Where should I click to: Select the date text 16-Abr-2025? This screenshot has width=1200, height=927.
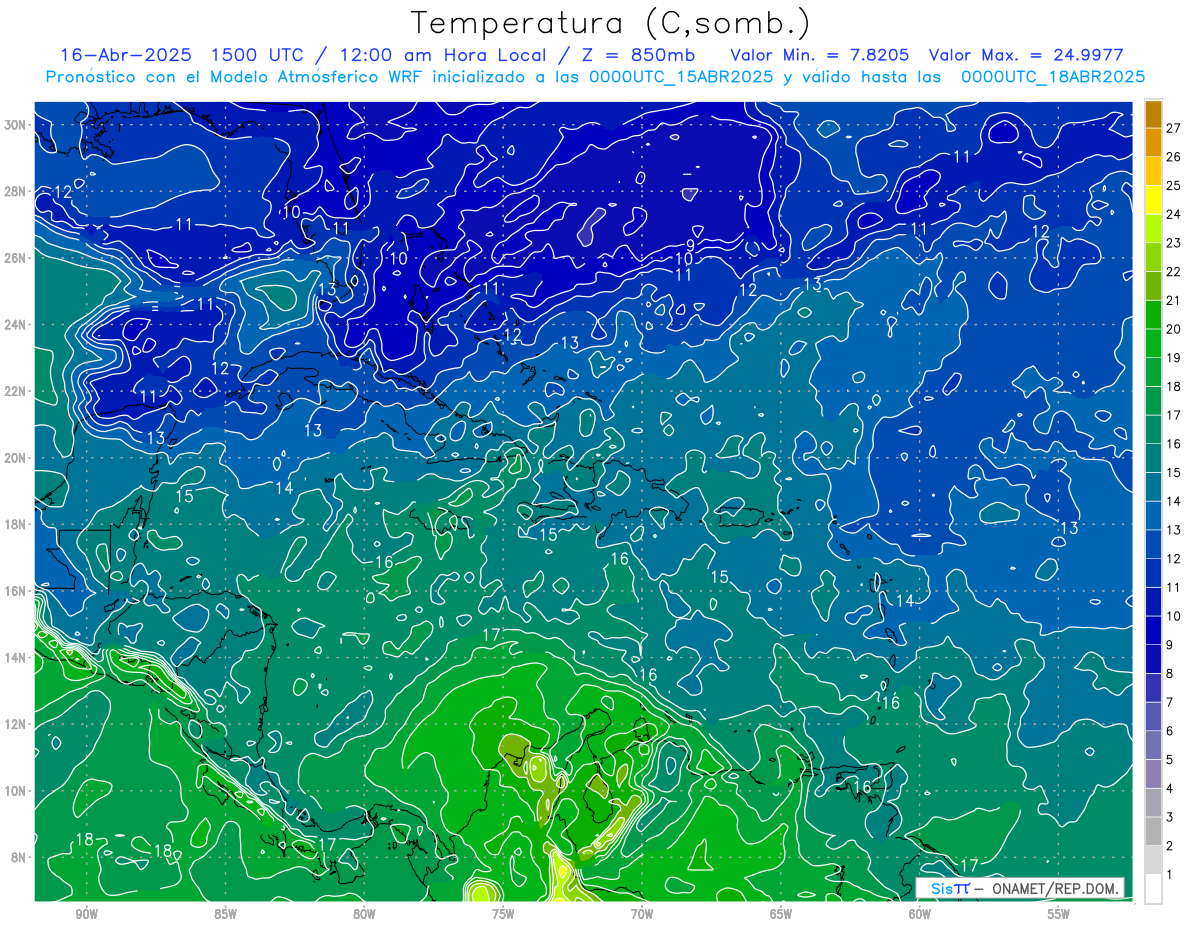point(125,55)
